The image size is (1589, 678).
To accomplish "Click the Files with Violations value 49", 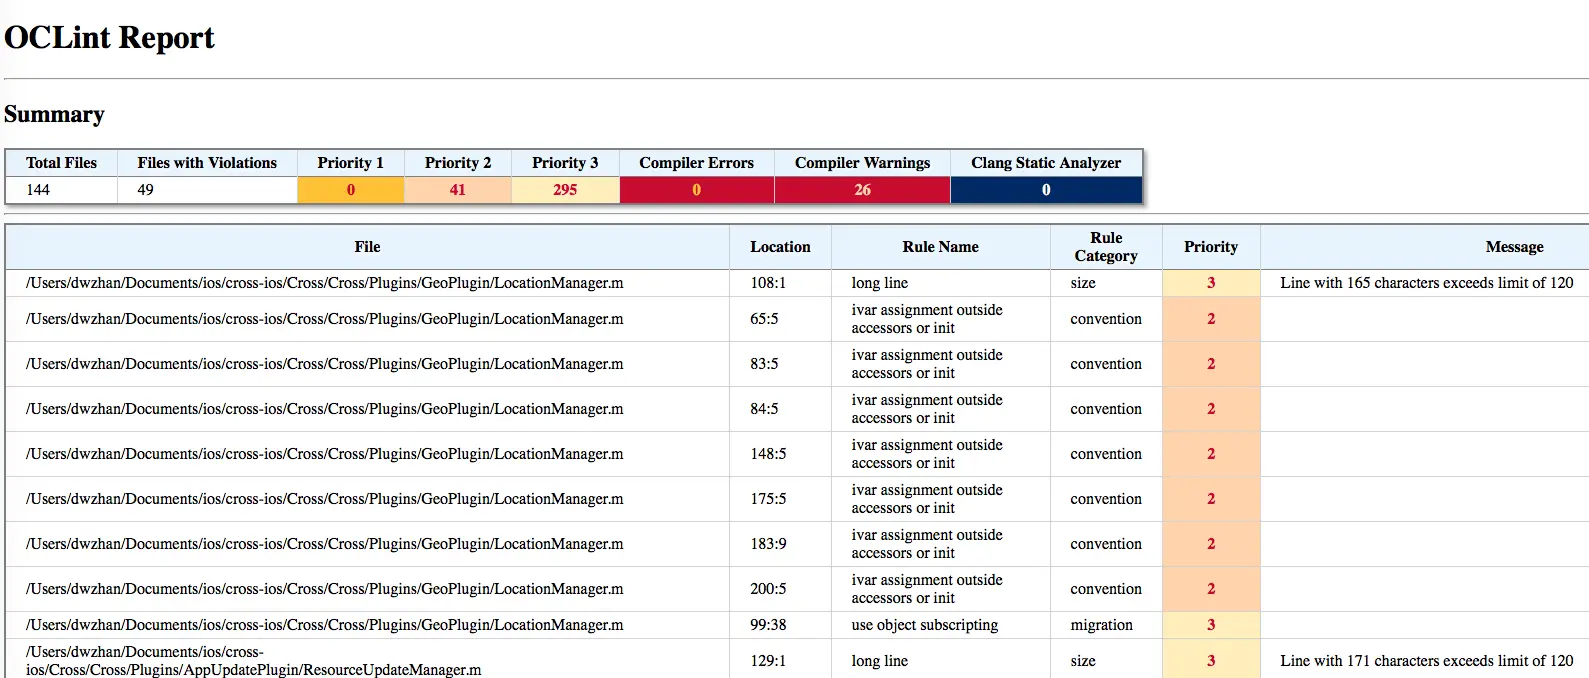I will [146, 190].
